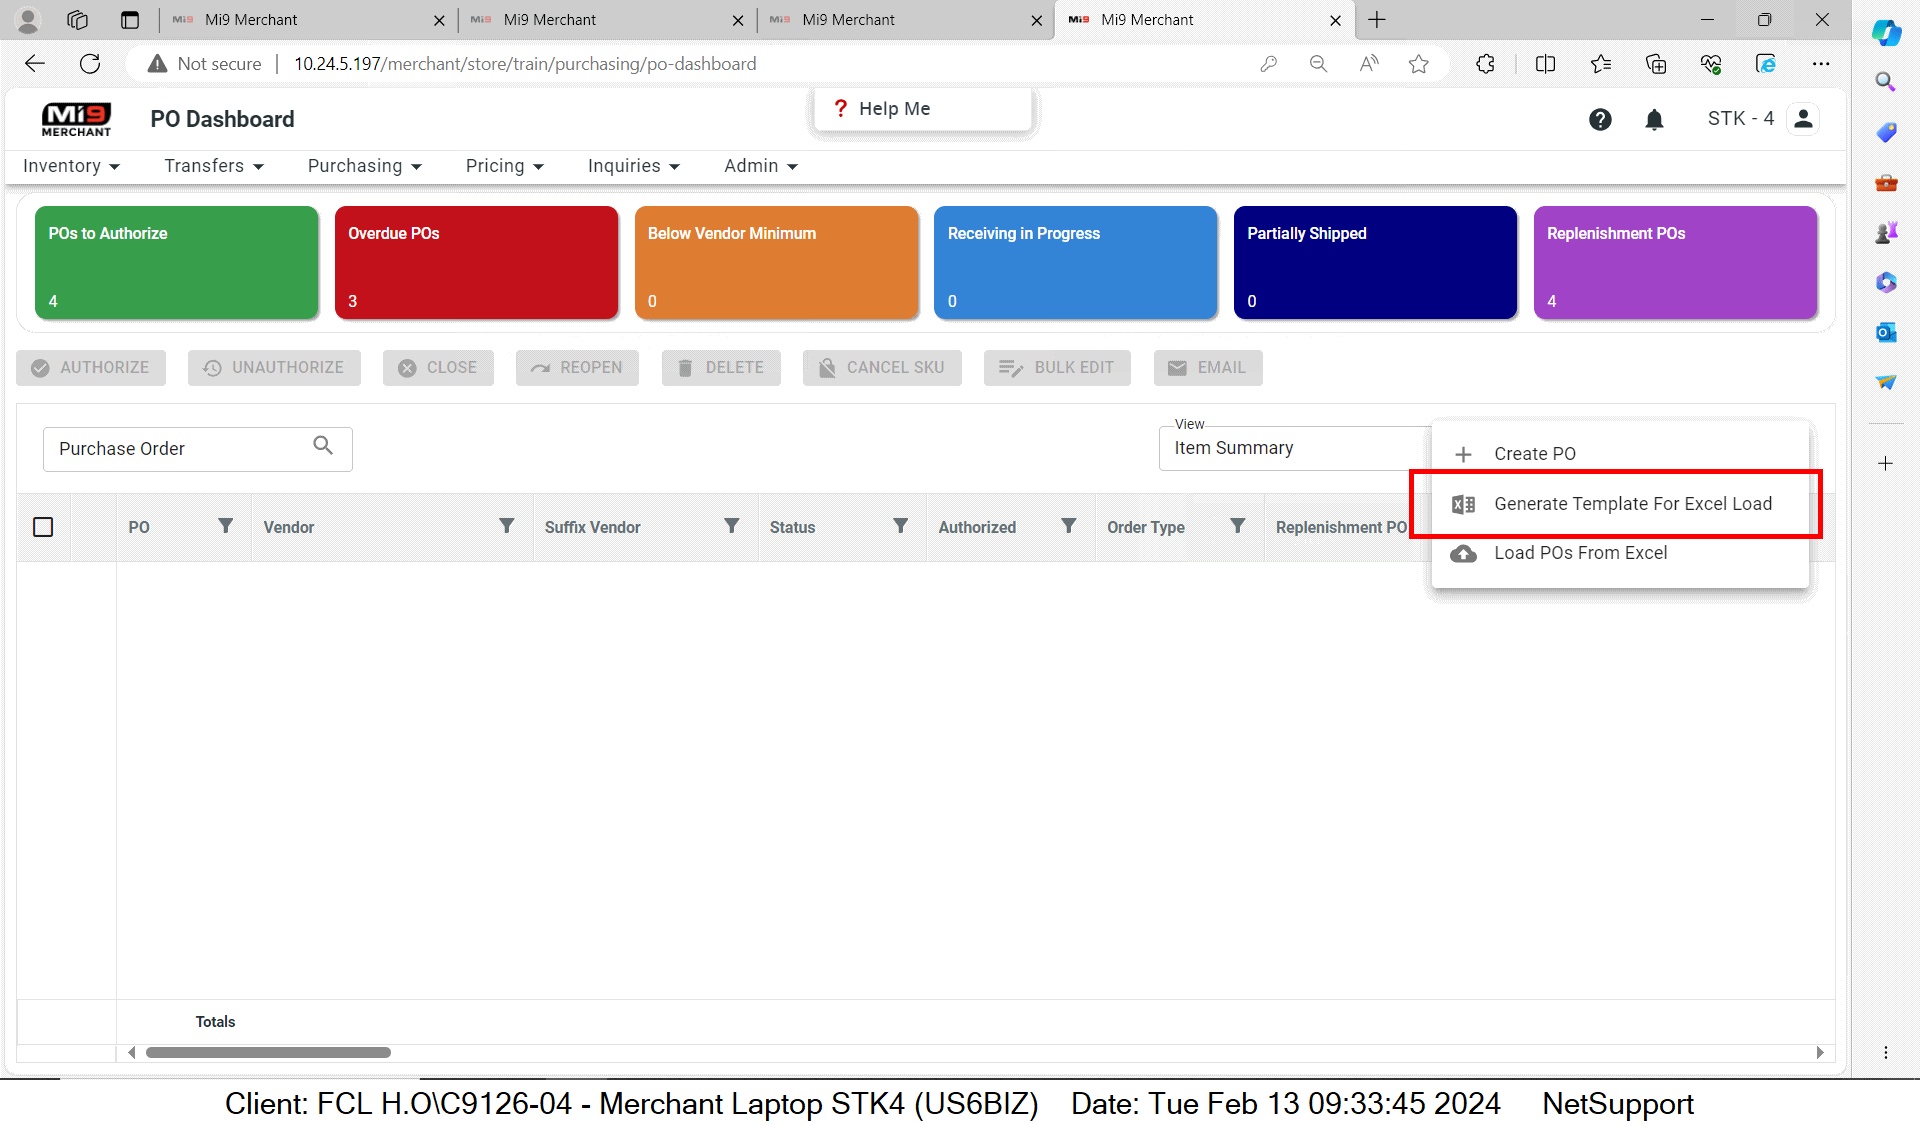Click Mi9 Merchant logo
The height and width of the screenshot is (1125, 1920).
[x=76, y=119]
